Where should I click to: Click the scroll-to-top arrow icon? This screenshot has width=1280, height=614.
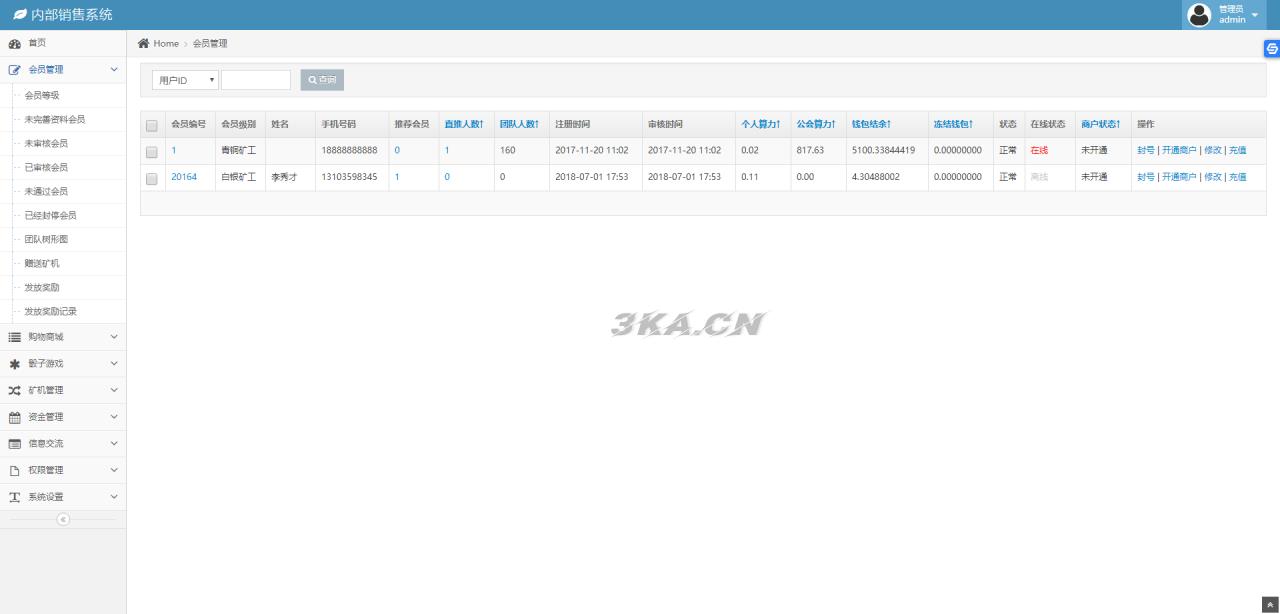pyautogui.click(x=1270, y=605)
